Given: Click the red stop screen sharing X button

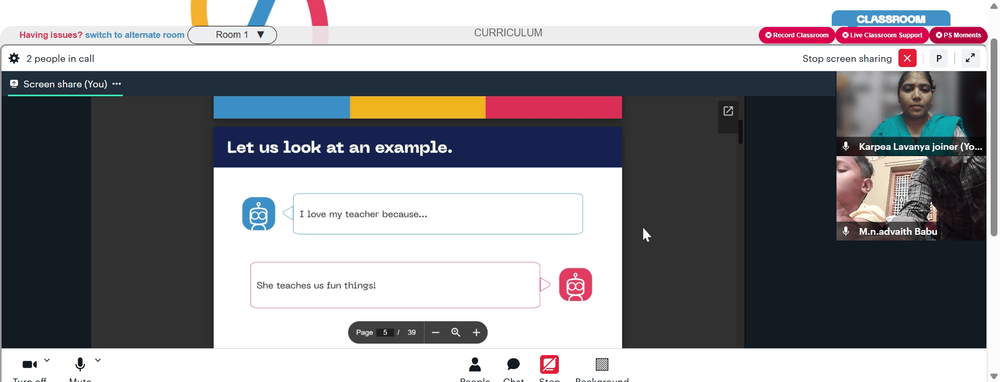Looking at the screenshot, I should click(x=907, y=58).
